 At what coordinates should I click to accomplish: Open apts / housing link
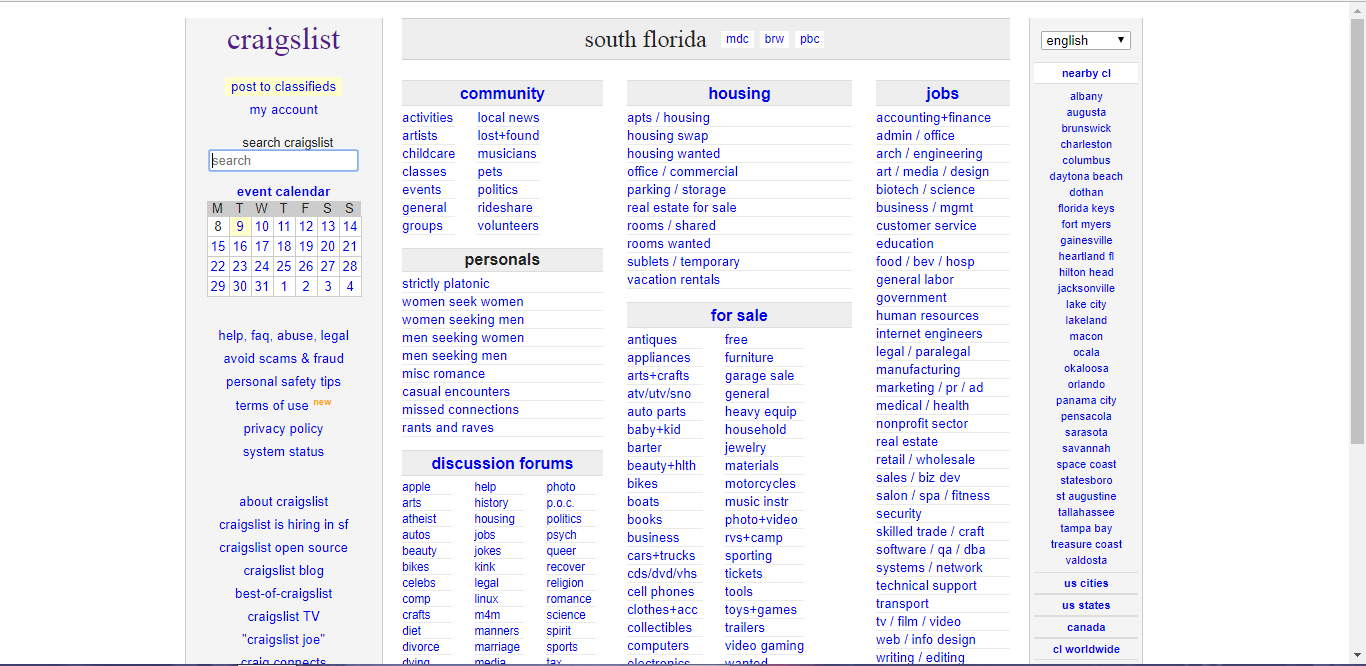(668, 118)
